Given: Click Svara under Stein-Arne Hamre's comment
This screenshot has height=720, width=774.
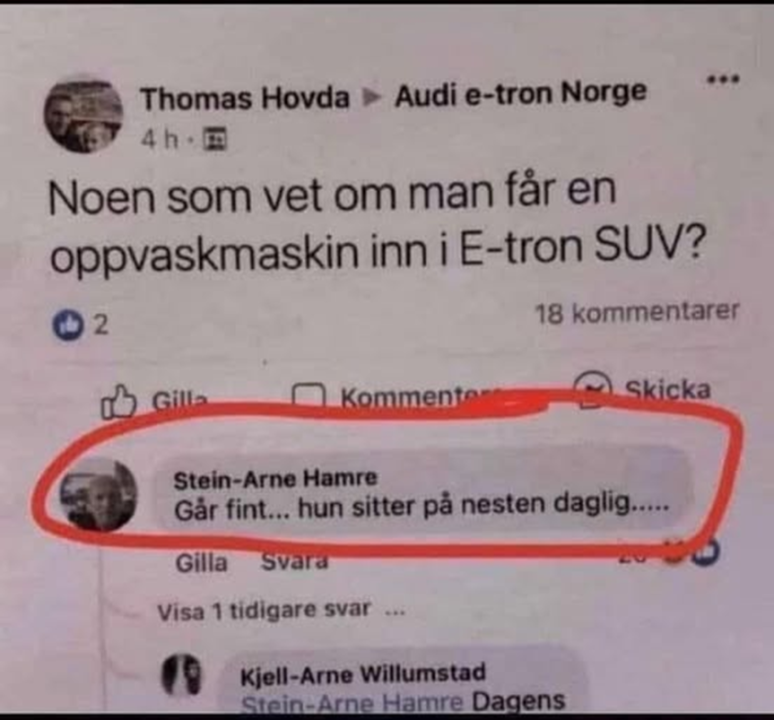Looking at the screenshot, I should 294,562.
